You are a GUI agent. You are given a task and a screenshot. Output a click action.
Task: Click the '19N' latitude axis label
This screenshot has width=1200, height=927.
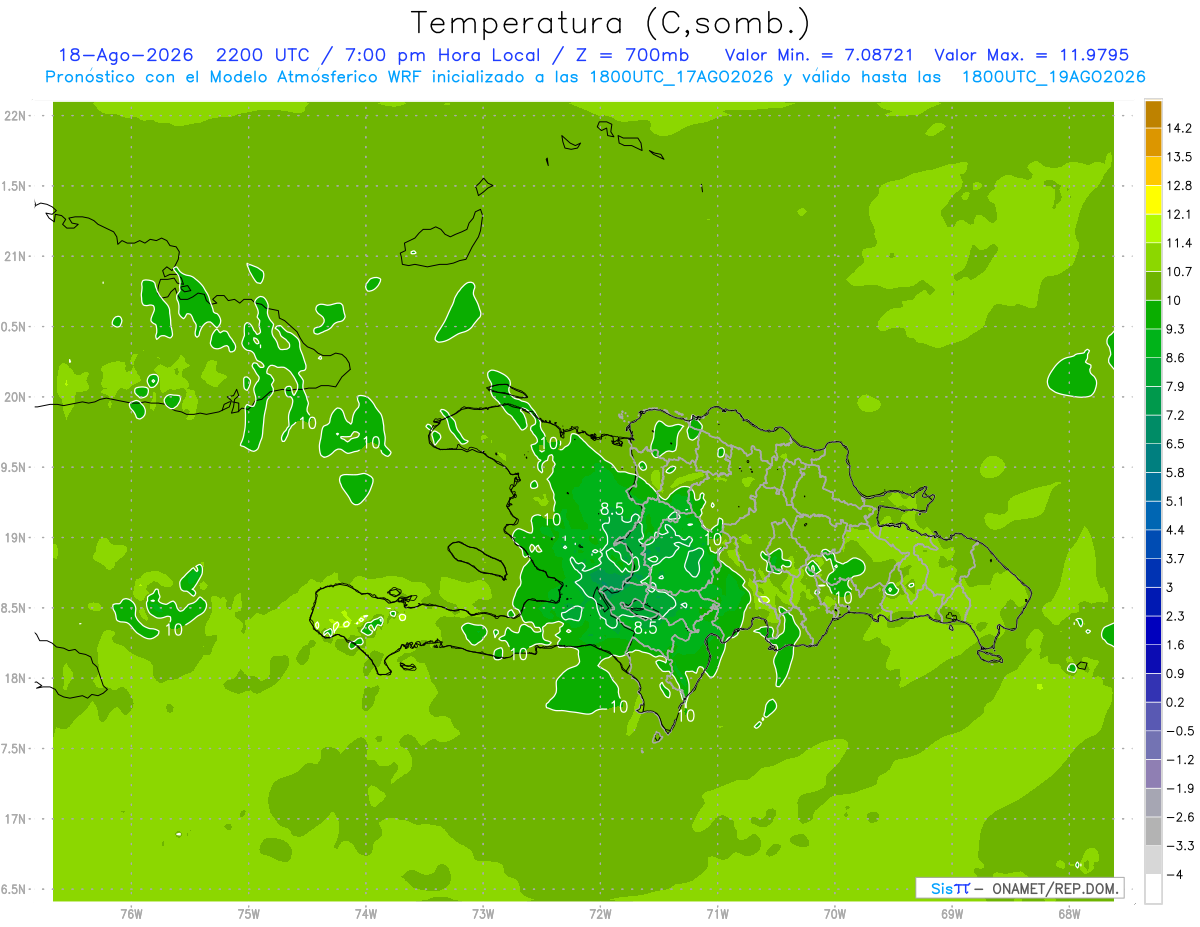tap(17, 537)
